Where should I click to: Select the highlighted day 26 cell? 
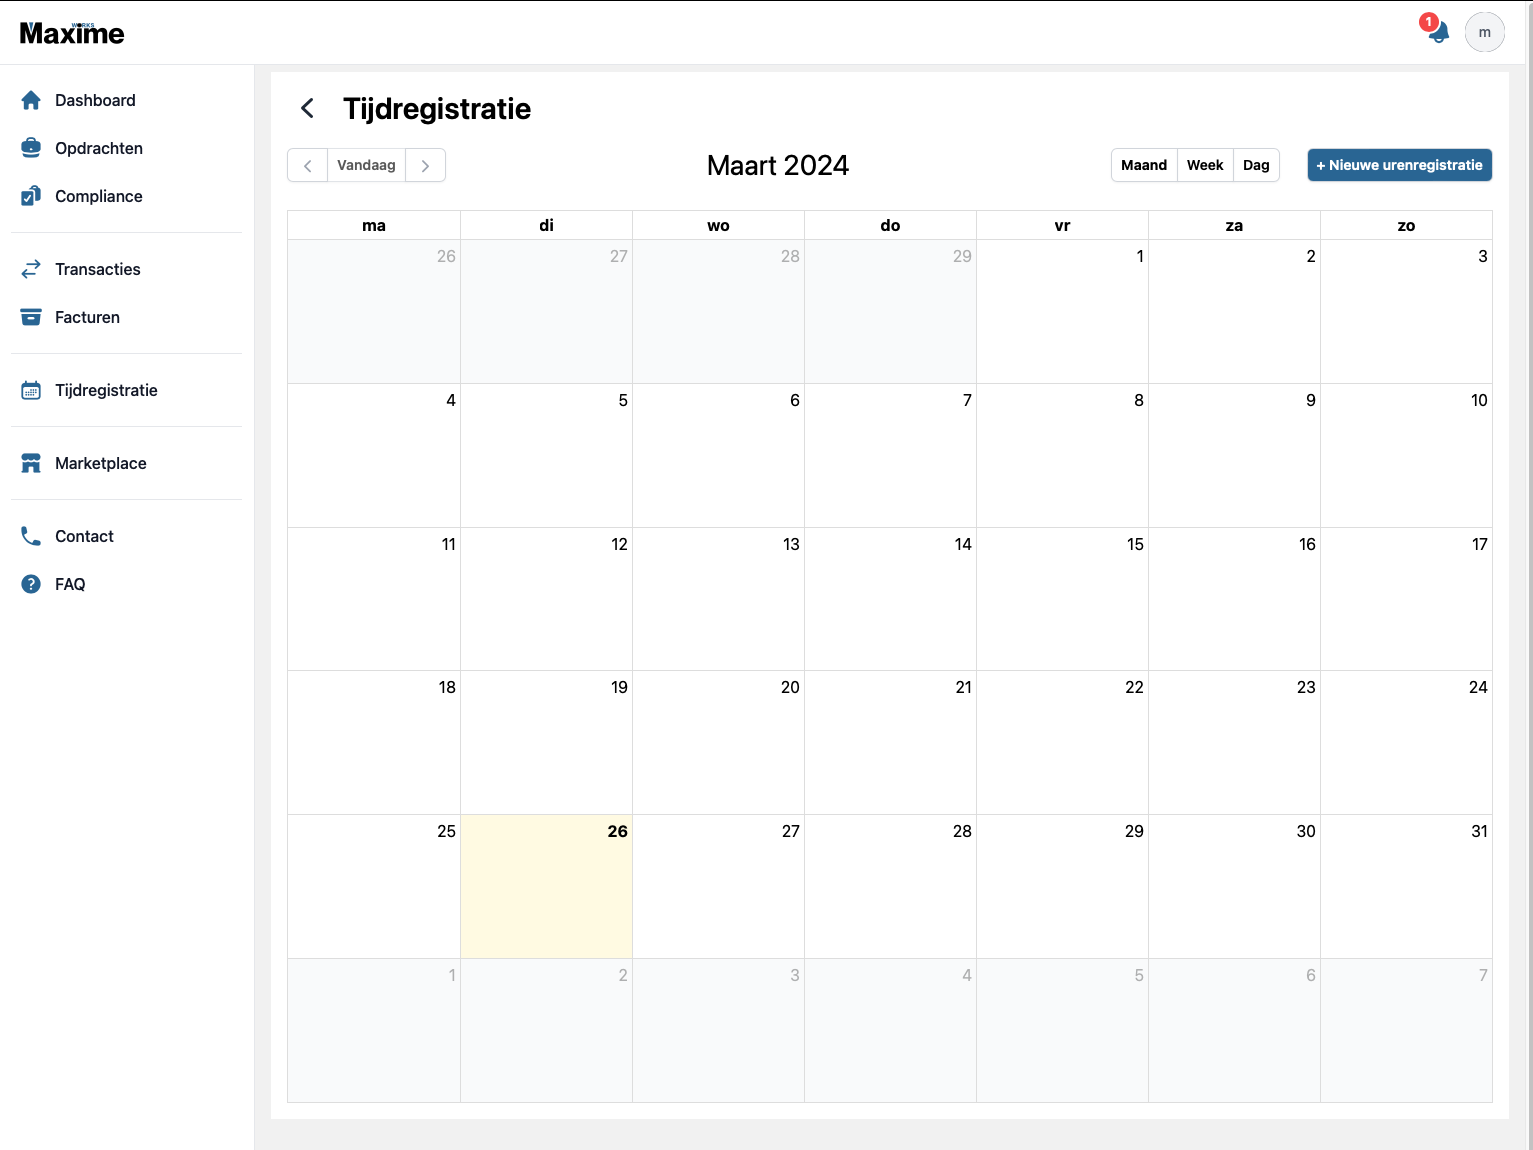coord(546,886)
